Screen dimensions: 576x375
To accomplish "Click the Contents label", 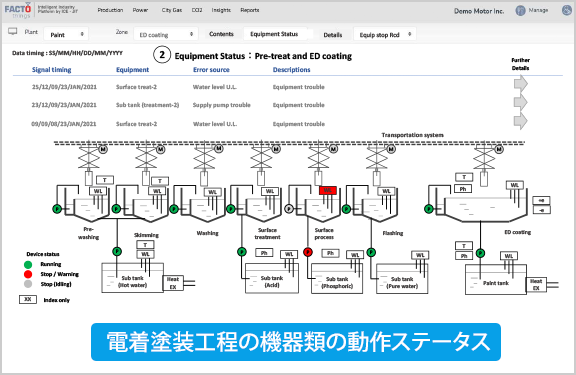I will [x=221, y=34].
